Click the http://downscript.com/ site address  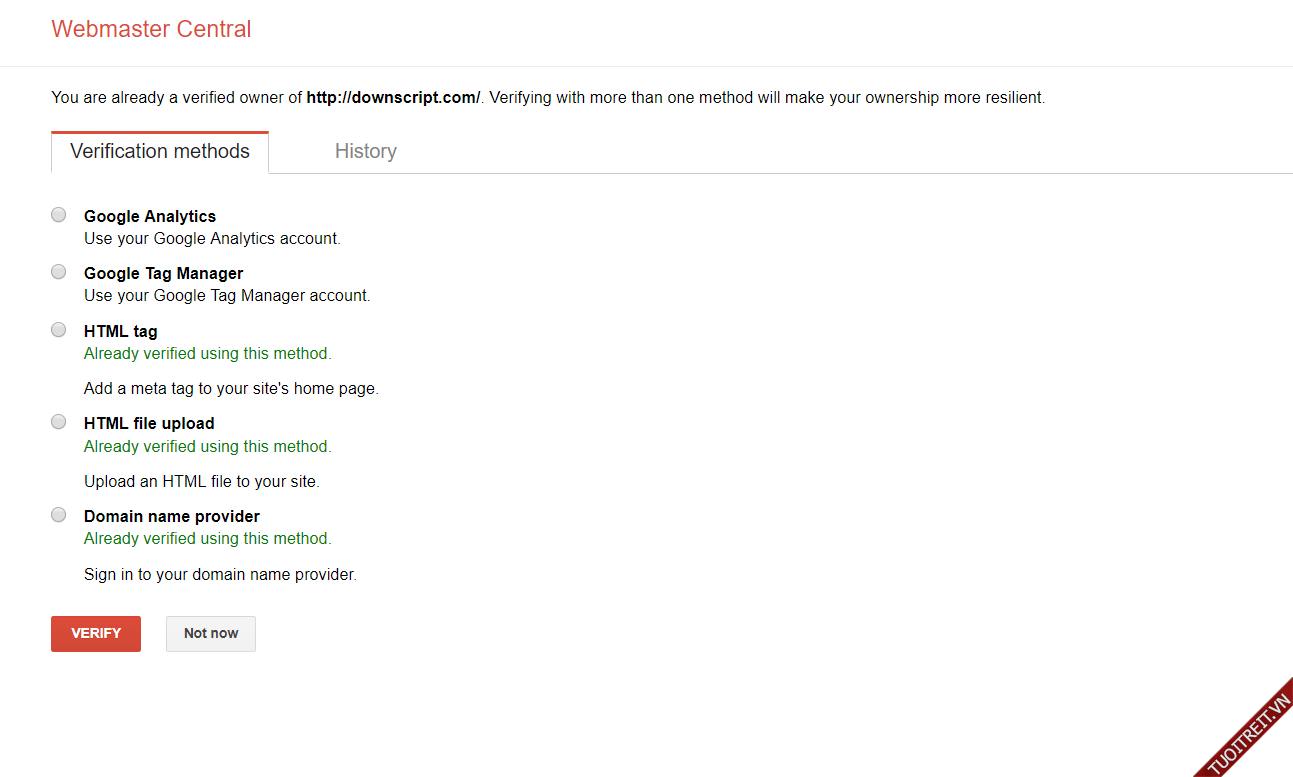[393, 98]
